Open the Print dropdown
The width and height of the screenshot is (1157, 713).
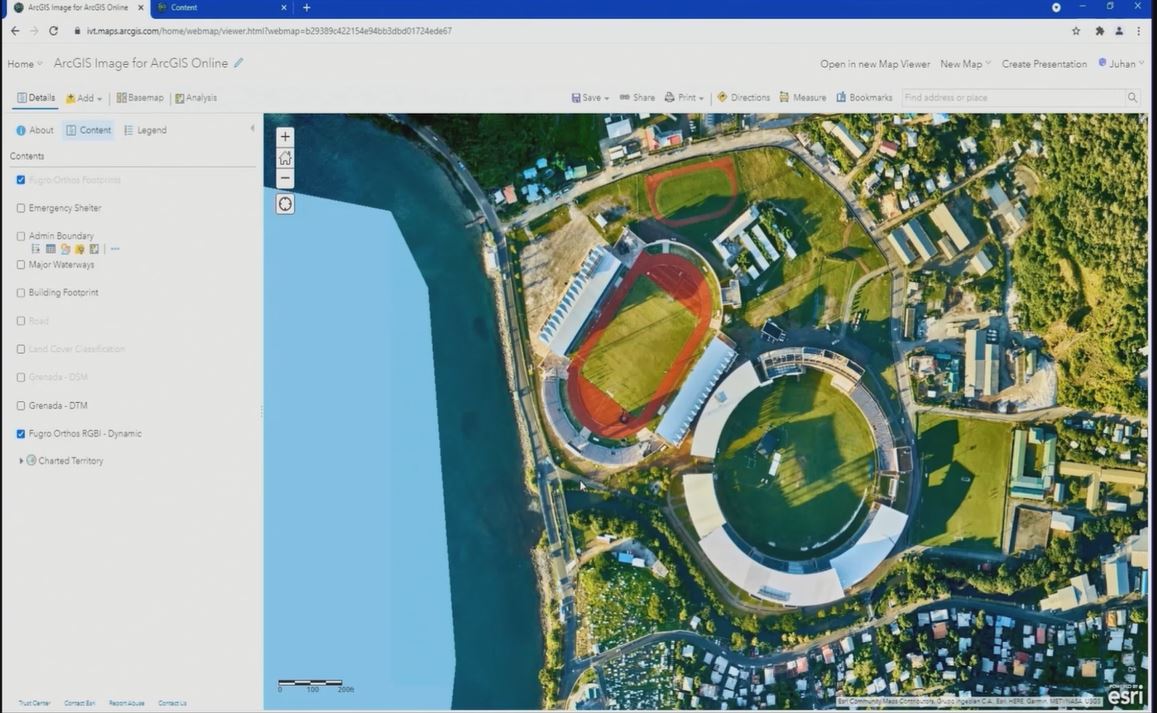pyautogui.click(x=684, y=97)
